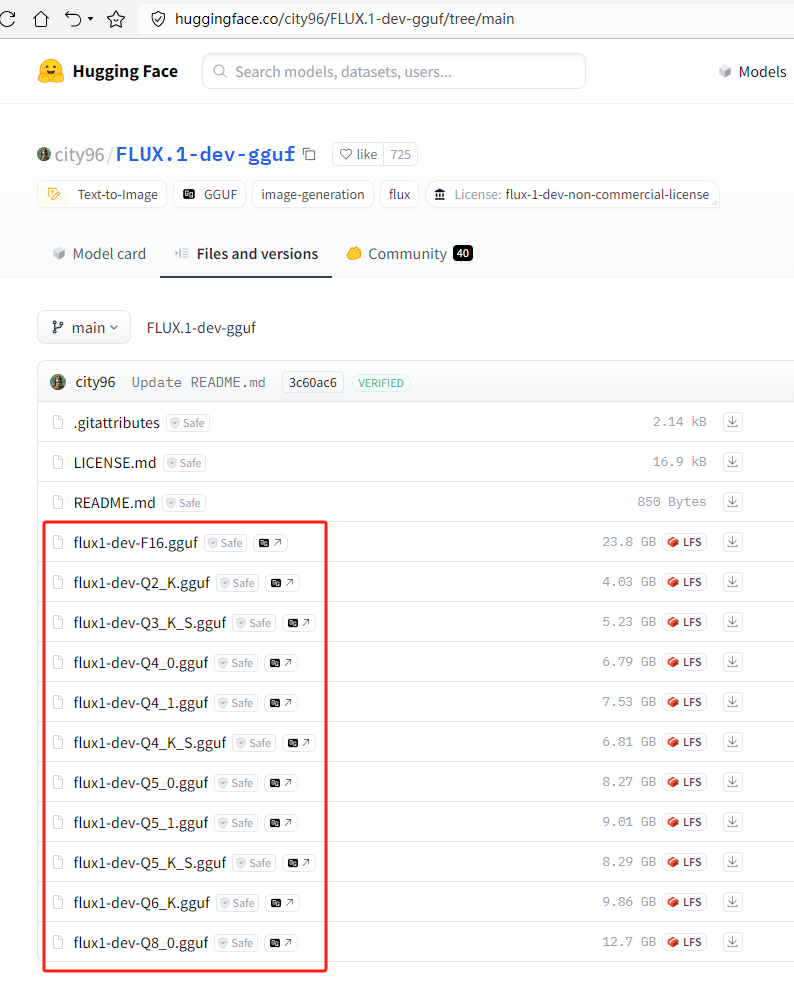794x981 pixels.
Task: Download flux1-dev-Q2_K.gguf via download icon
Action: coord(733,582)
